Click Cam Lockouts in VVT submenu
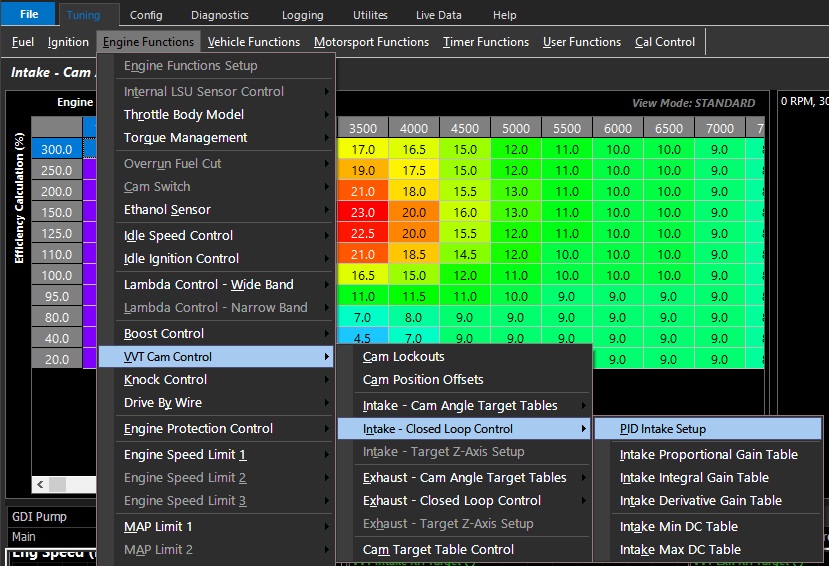The height and width of the screenshot is (566, 829). point(404,357)
